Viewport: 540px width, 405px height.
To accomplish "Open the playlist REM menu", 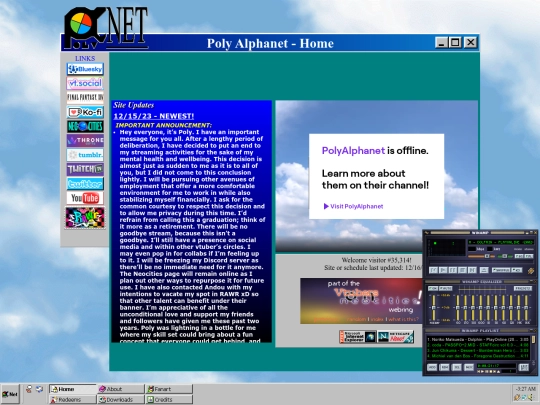I will [x=444, y=367].
